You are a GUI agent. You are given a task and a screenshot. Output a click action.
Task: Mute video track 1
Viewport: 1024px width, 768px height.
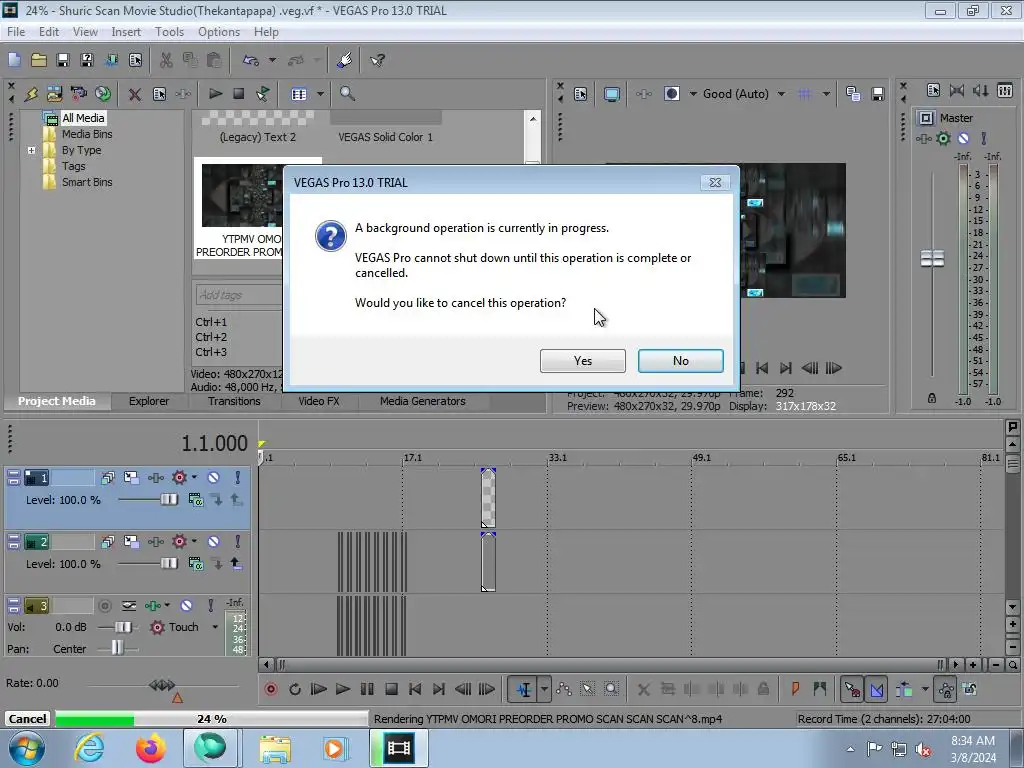click(x=213, y=477)
